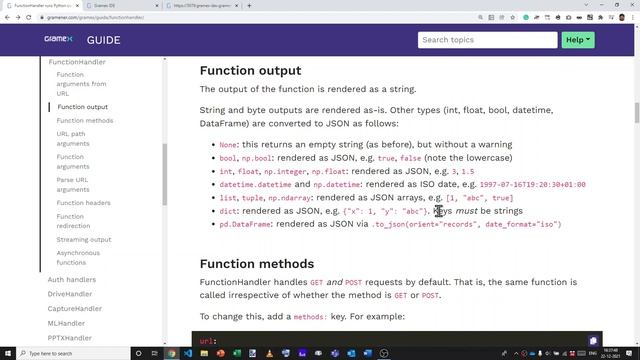This screenshot has height=360, width=640.
Task: Switch to the Gramex IDE tab
Action: point(122,6)
